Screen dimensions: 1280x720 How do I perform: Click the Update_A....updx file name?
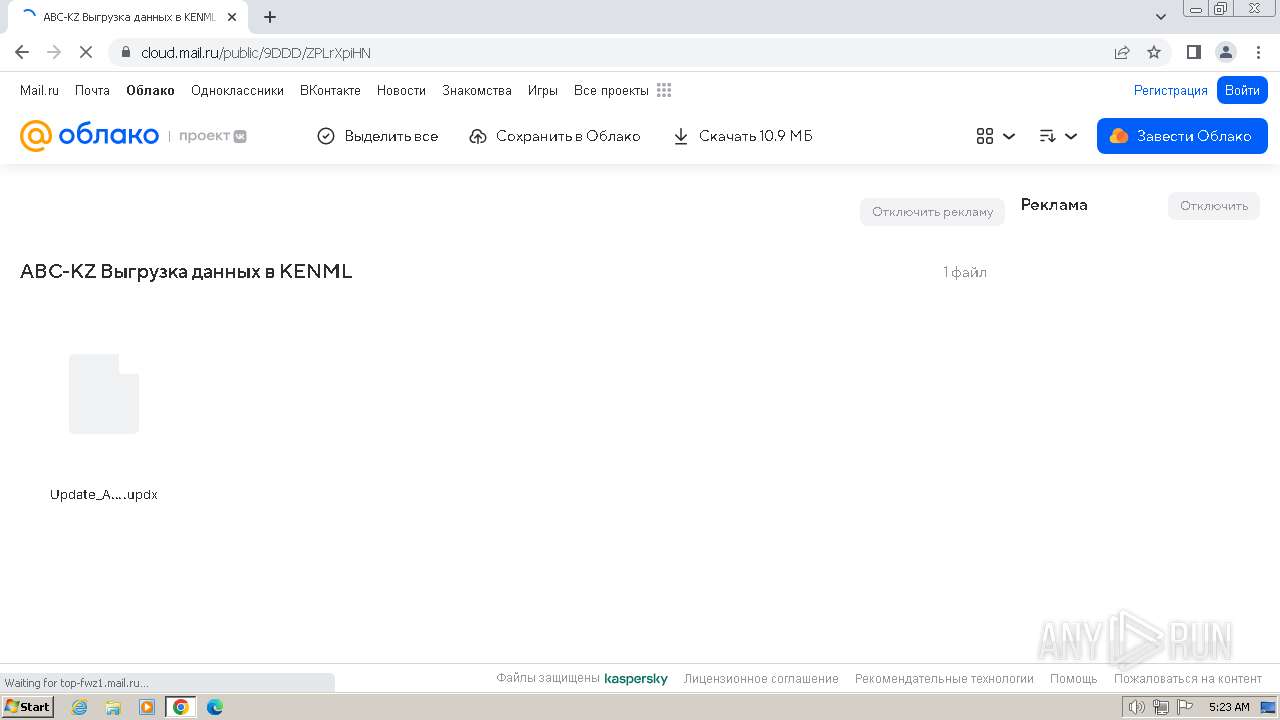pos(104,494)
